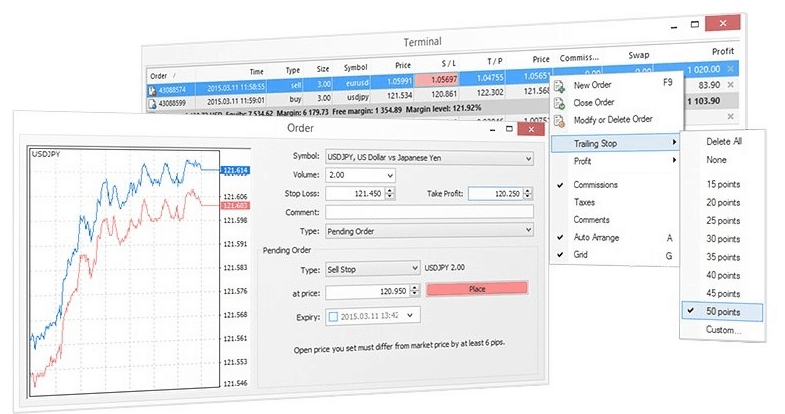
Task: Click the red Place button
Action: click(x=477, y=289)
